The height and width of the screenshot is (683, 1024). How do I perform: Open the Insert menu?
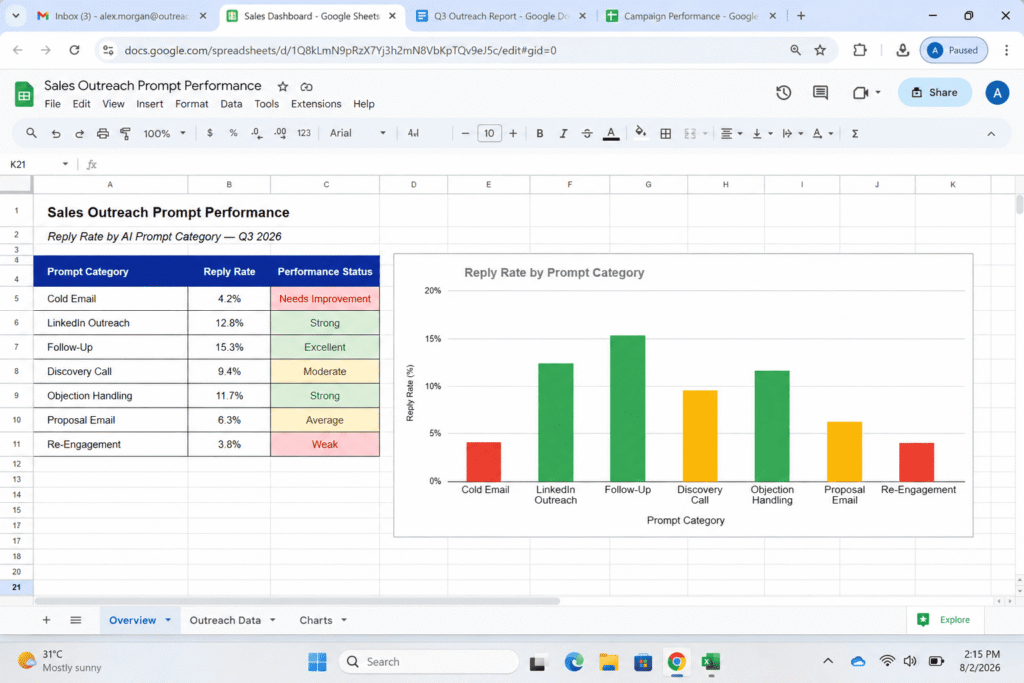pos(150,104)
